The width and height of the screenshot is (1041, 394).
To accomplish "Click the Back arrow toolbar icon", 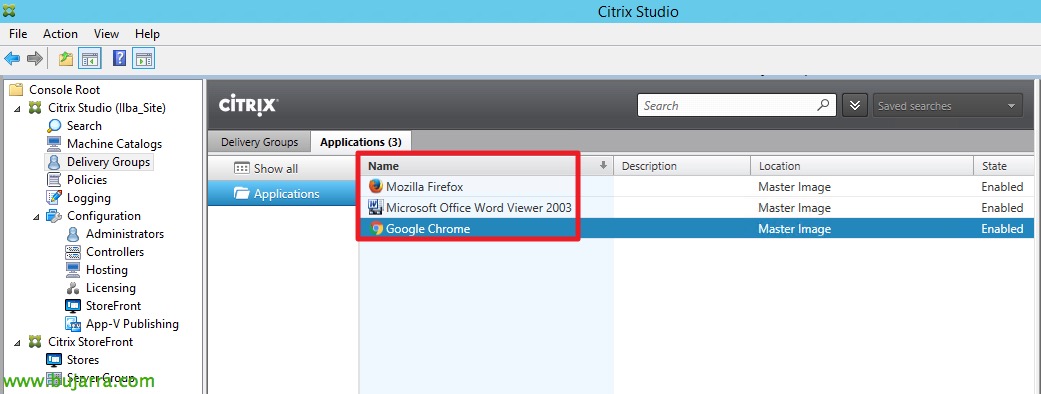I will (11, 59).
